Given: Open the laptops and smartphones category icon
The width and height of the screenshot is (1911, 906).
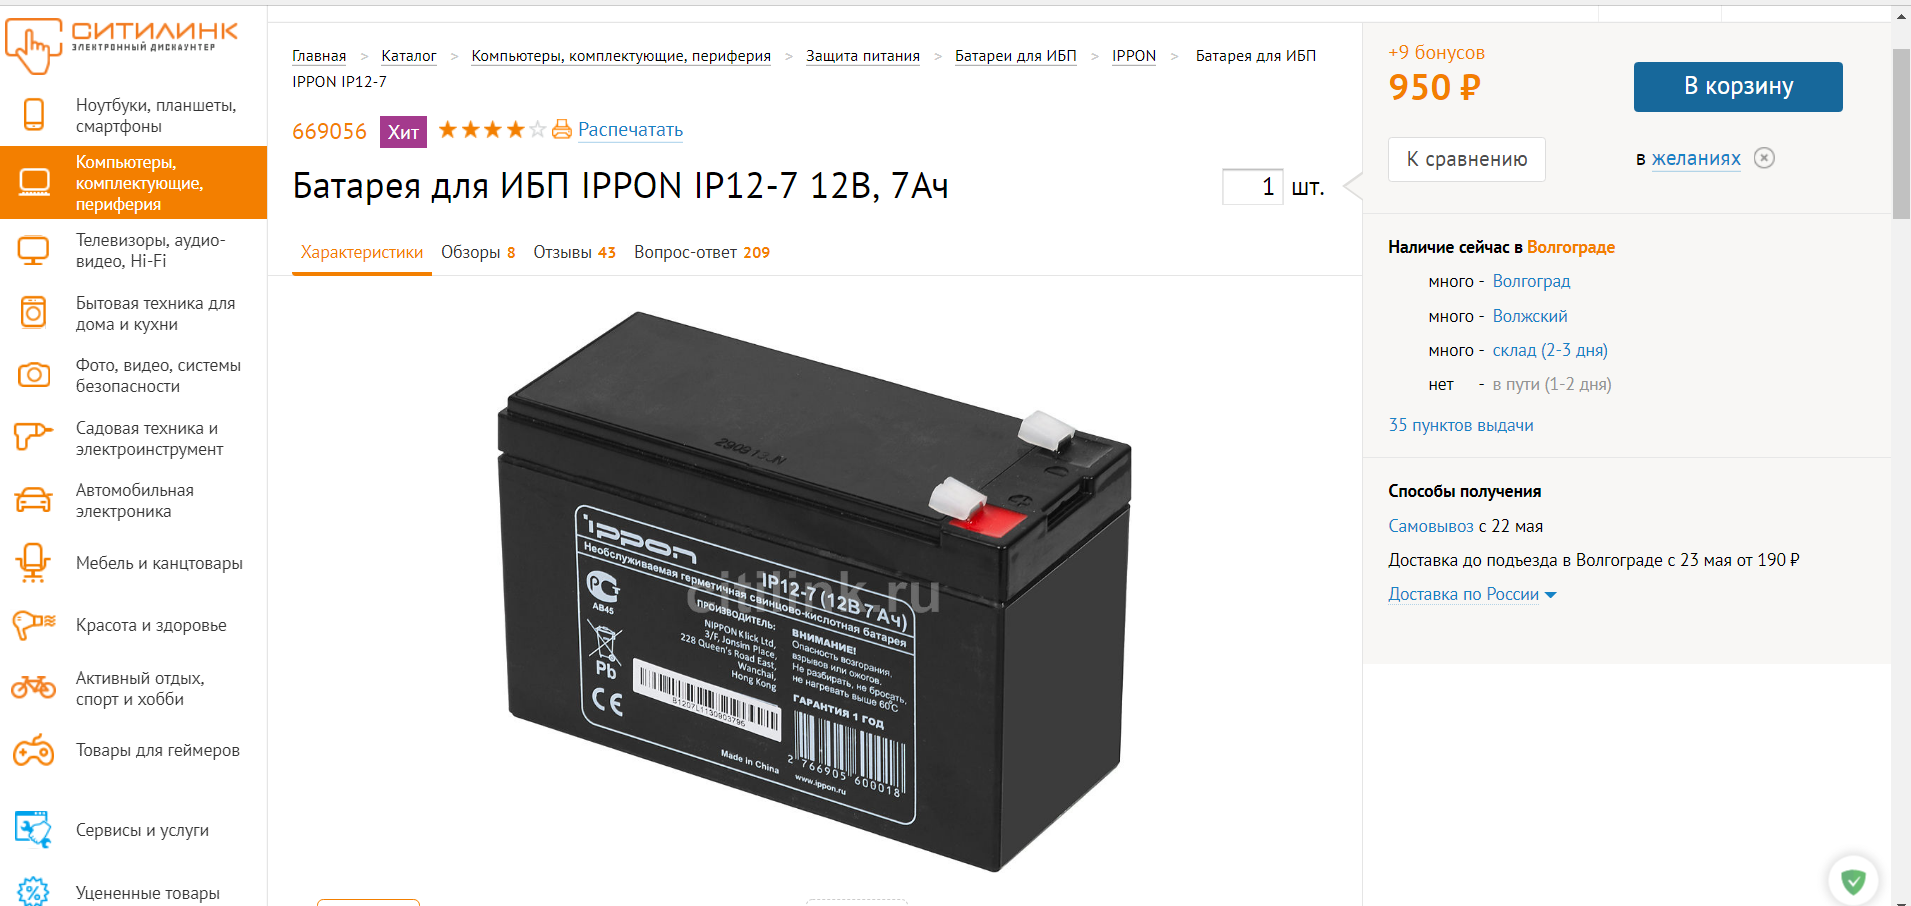Looking at the screenshot, I should [34, 114].
